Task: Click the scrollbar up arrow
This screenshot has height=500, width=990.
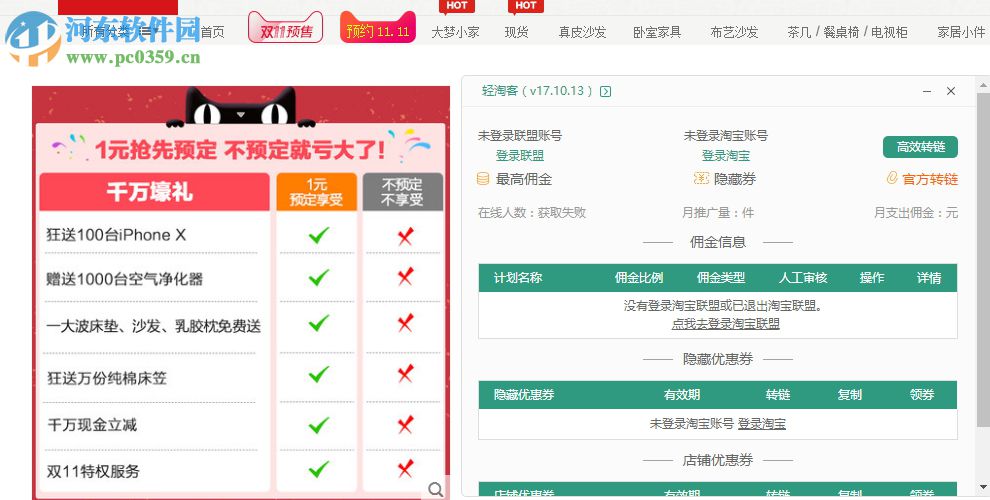Action: click(x=983, y=84)
